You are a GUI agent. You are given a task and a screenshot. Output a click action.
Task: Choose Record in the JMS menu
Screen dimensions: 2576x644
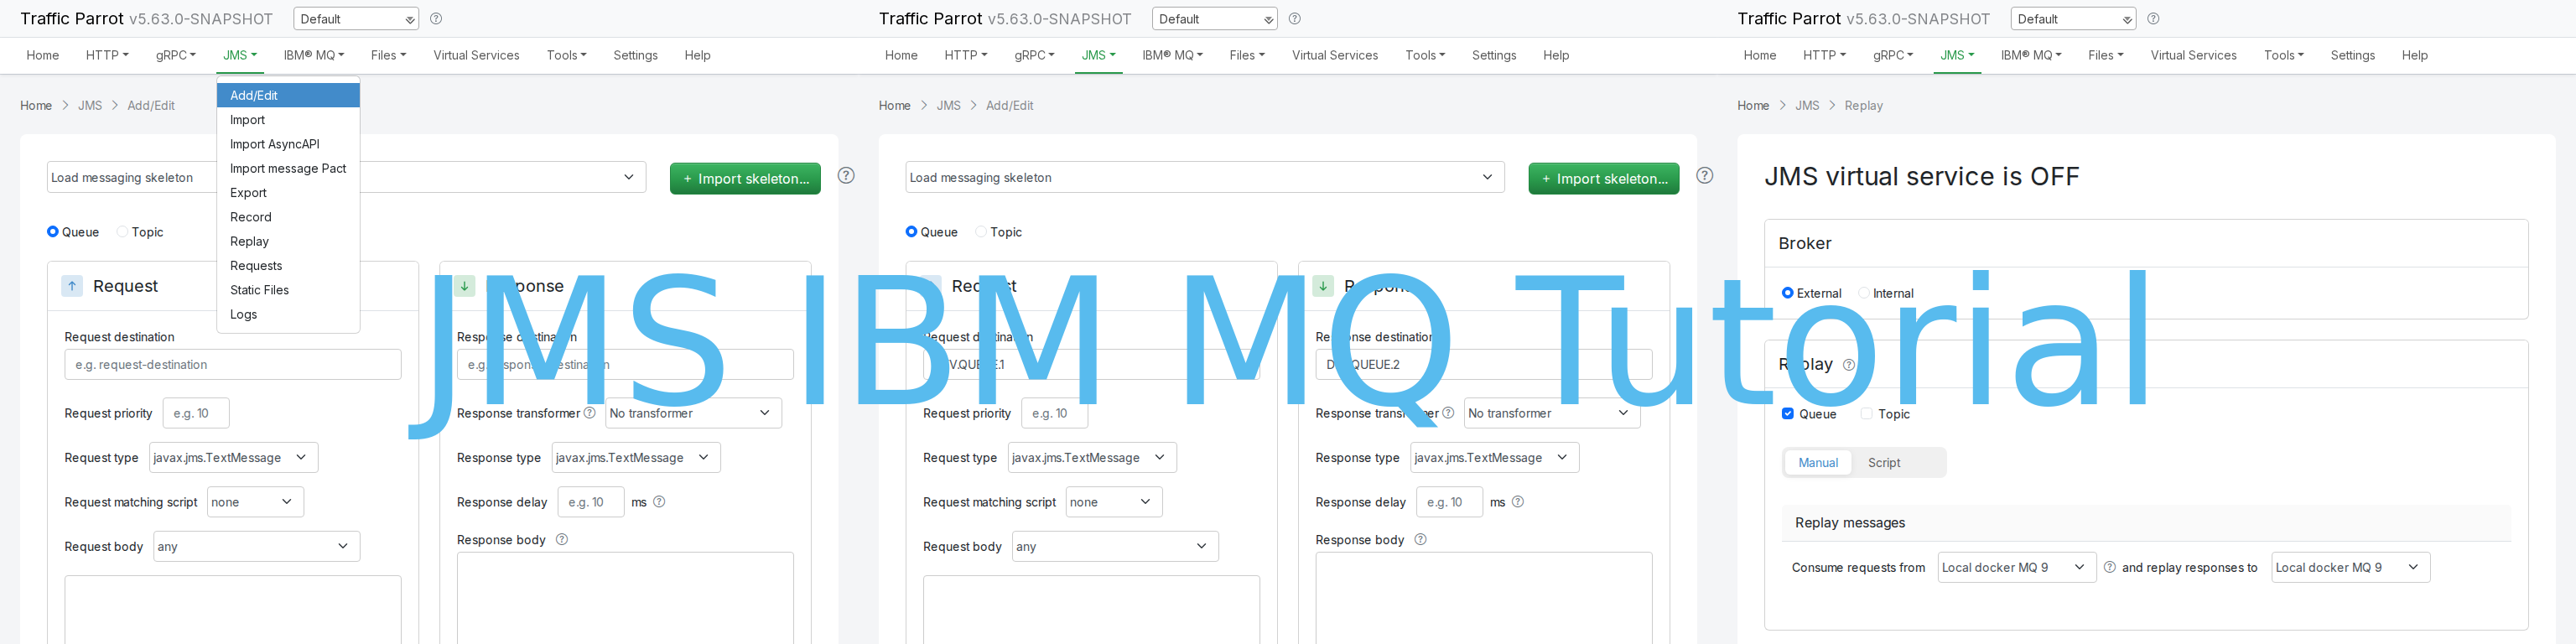coord(288,217)
